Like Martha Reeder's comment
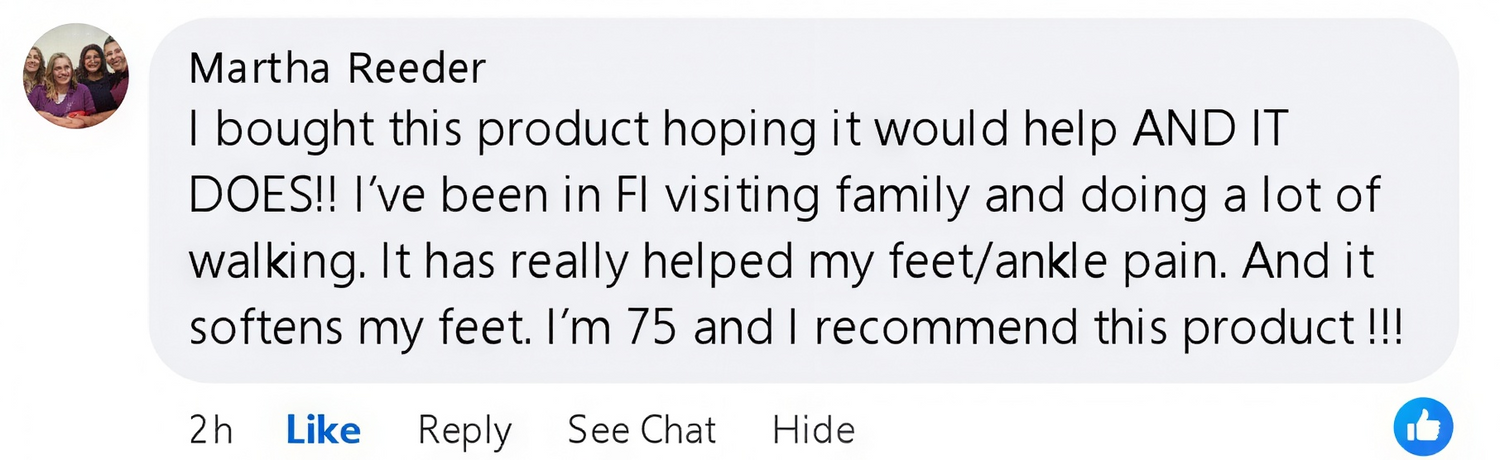The height and width of the screenshot is (460, 1500). (x=323, y=430)
